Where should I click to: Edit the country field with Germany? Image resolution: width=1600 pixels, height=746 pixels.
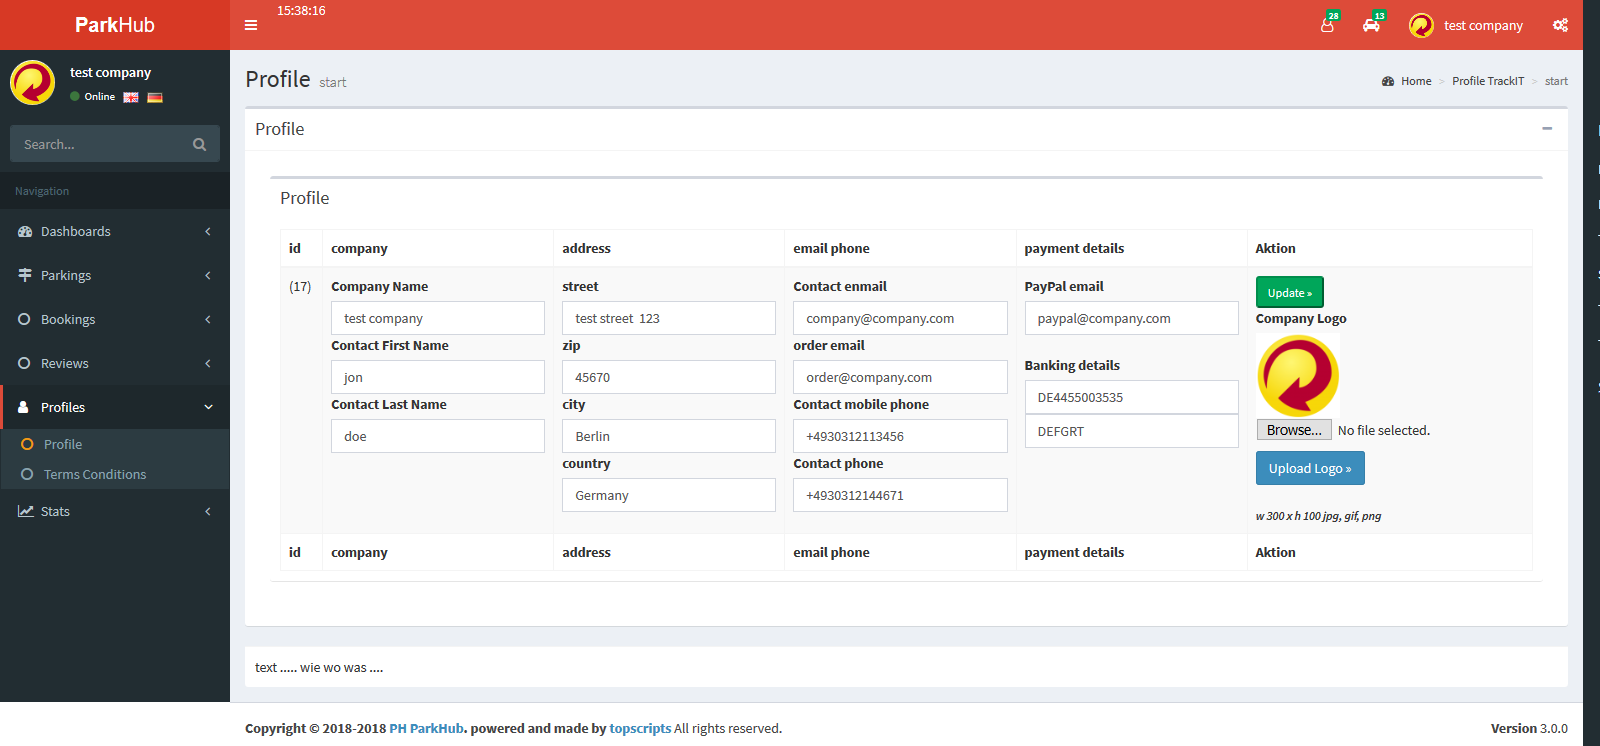coord(669,495)
